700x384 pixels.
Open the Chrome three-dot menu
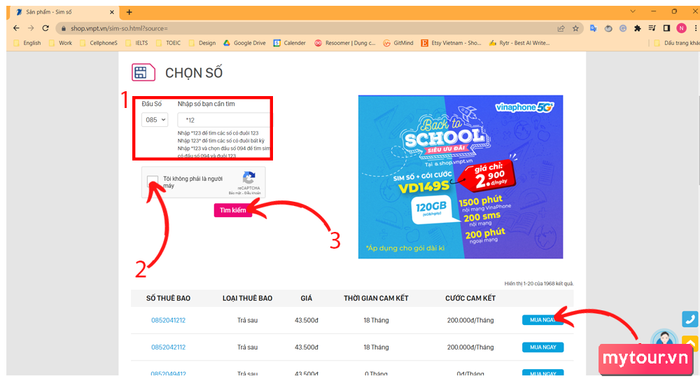tap(696, 28)
